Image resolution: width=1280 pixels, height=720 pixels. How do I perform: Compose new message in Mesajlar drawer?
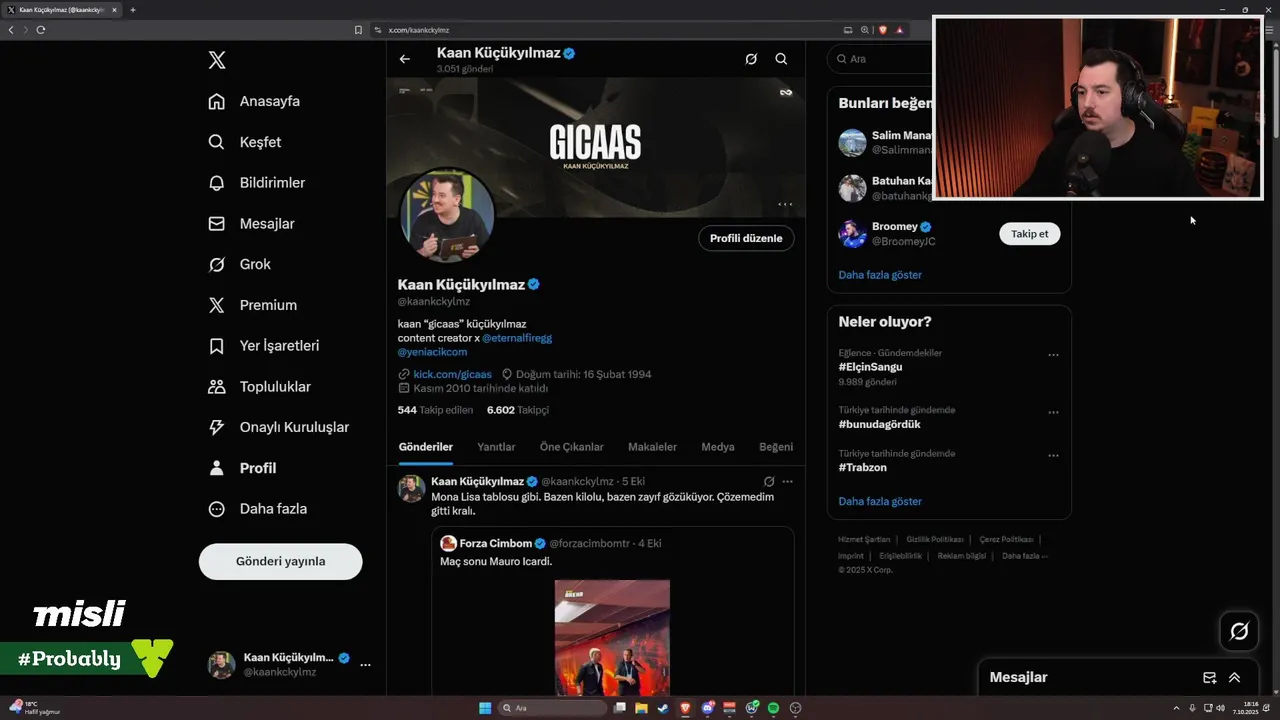pyautogui.click(x=1209, y=677)
